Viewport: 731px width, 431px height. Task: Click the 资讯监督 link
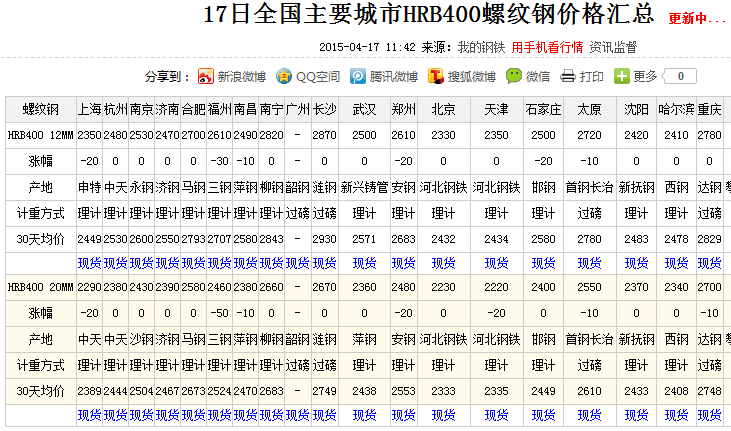pyautogui.click(x=613, y=47)
